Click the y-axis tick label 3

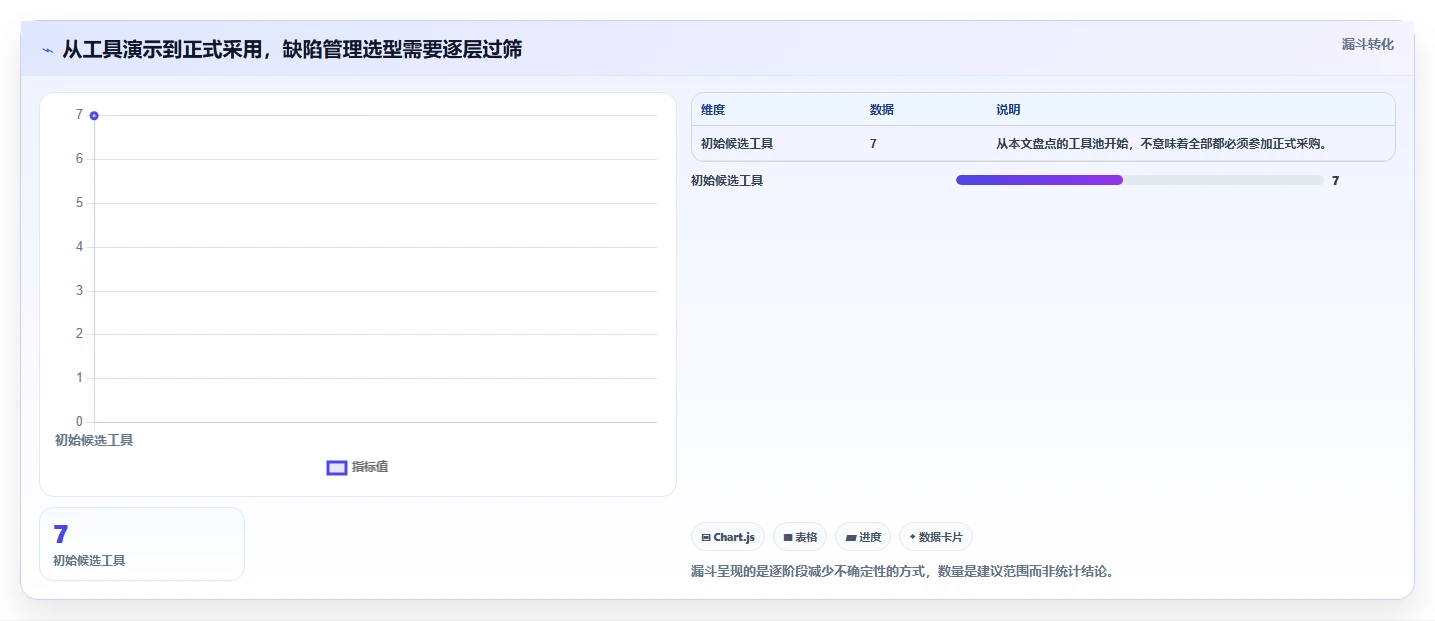[x=79, y=291]
